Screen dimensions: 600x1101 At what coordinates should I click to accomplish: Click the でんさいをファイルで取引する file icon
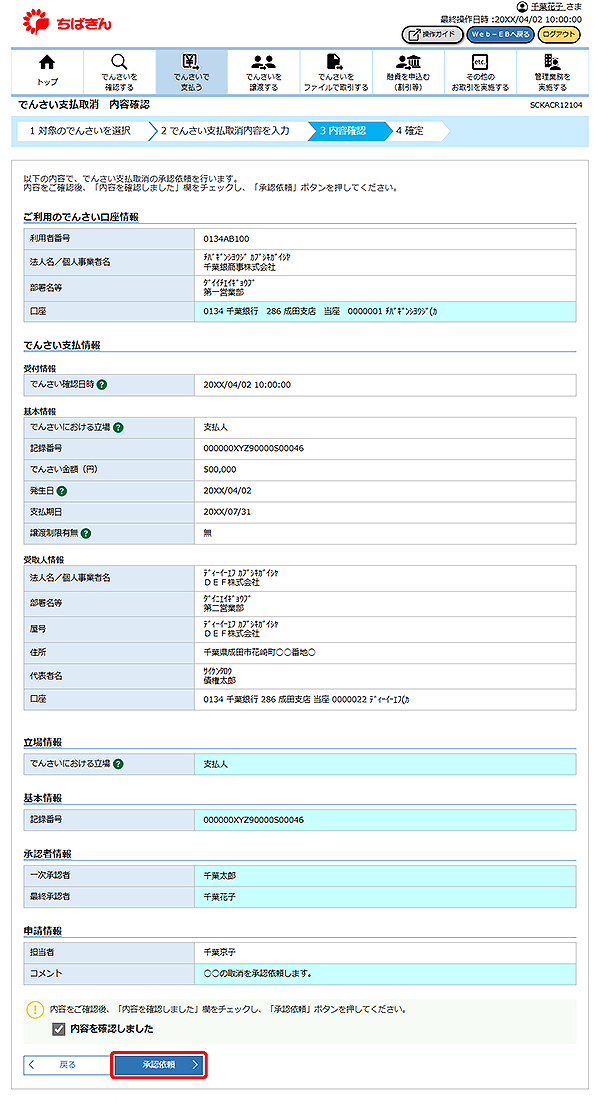[x=335, y=62]
